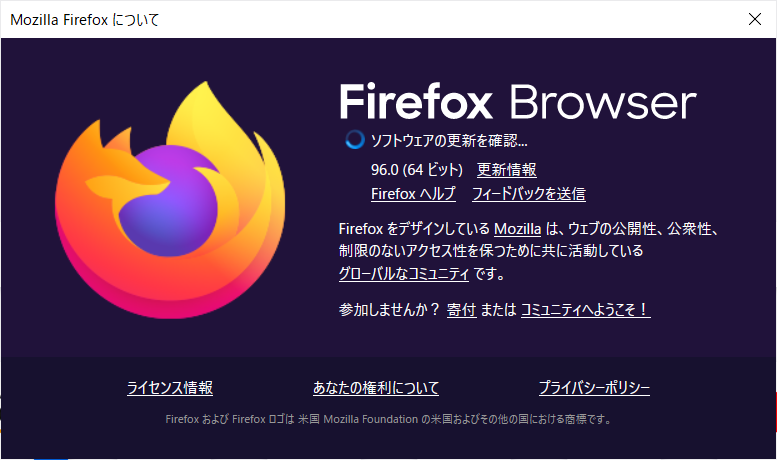
Task: Close the Mozilla Firefox について dialog
Action: (x=754, y=19)
